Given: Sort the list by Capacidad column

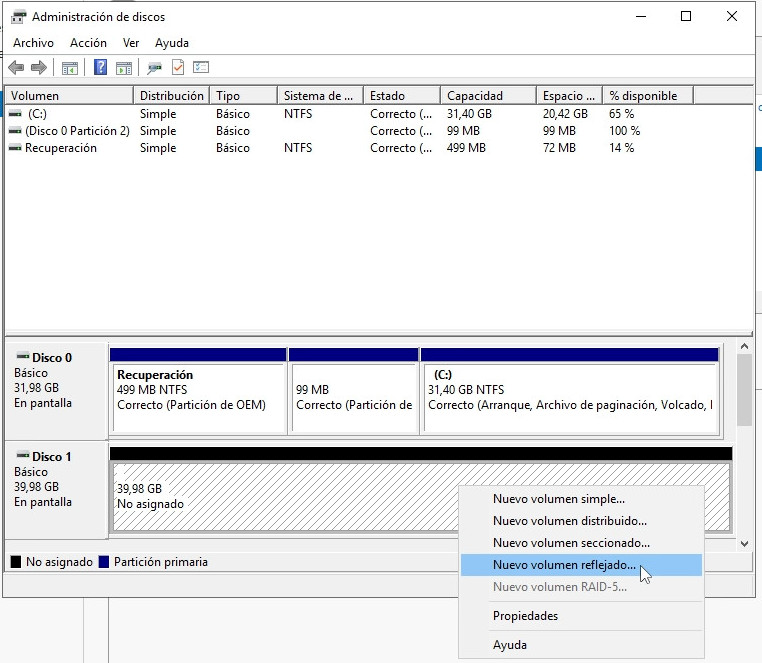Looking at the screenshot, I should pyautogui.click(x=475, y=96).
